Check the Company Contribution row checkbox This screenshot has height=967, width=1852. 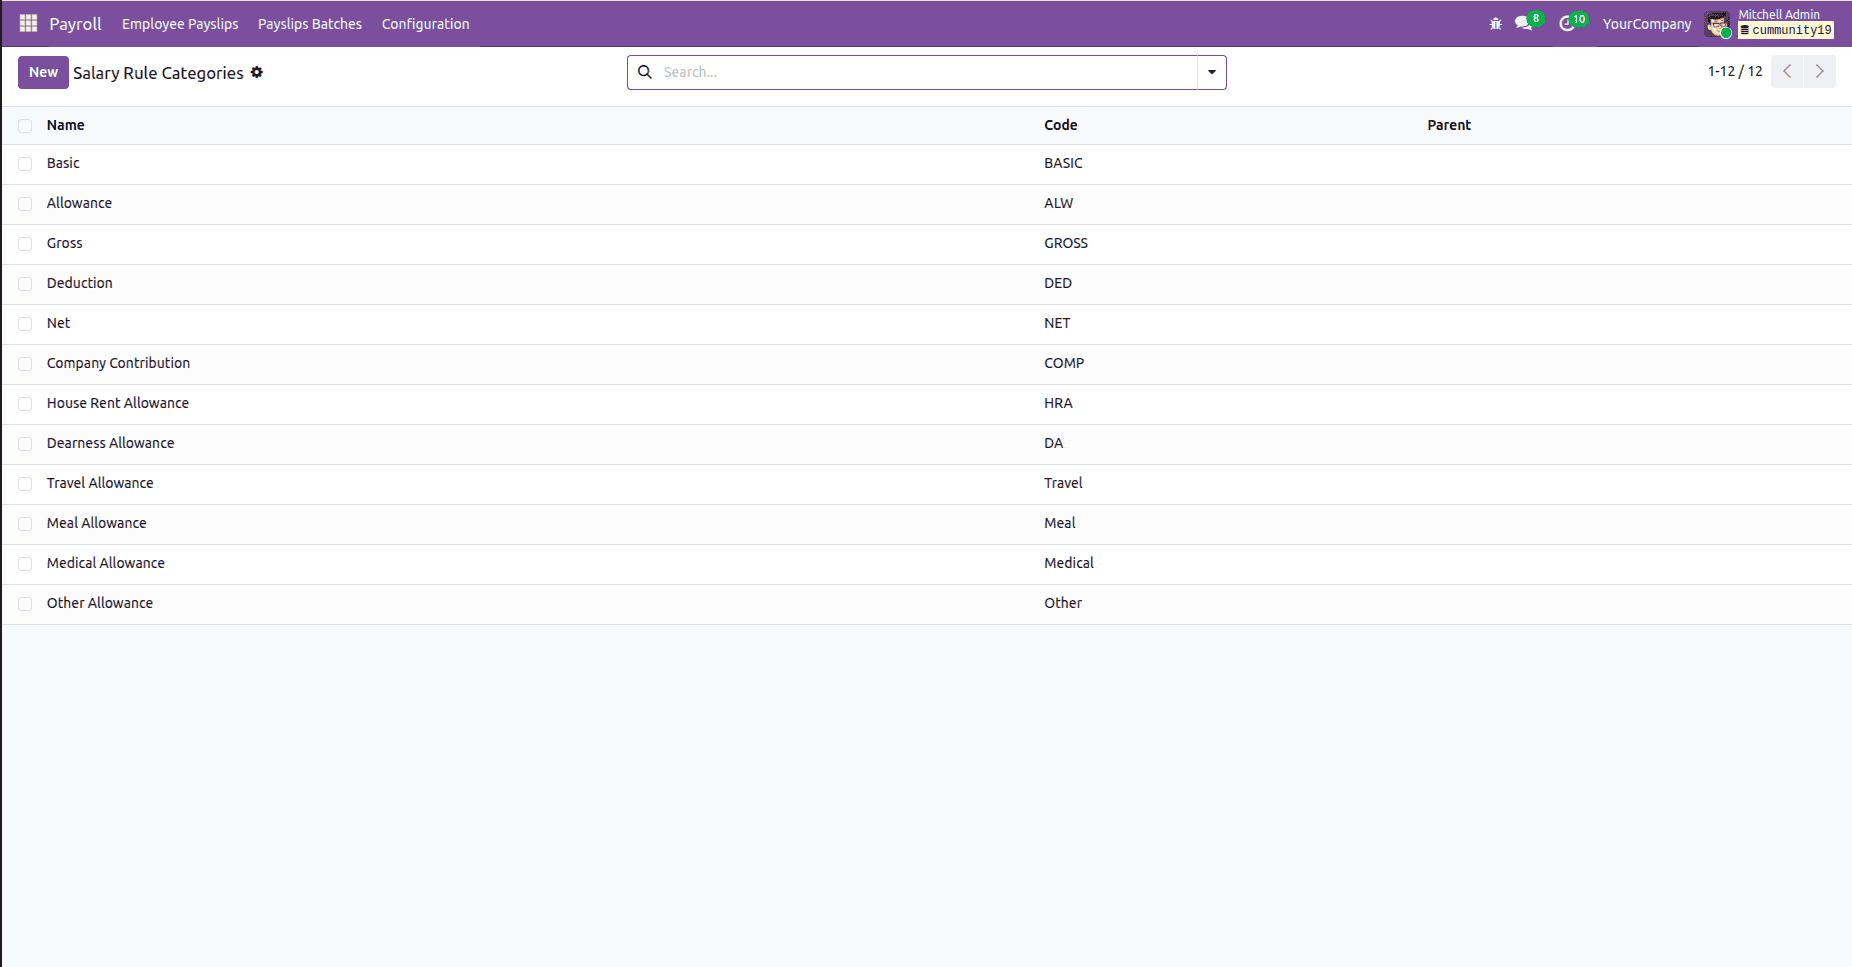(x=25, y=364)
